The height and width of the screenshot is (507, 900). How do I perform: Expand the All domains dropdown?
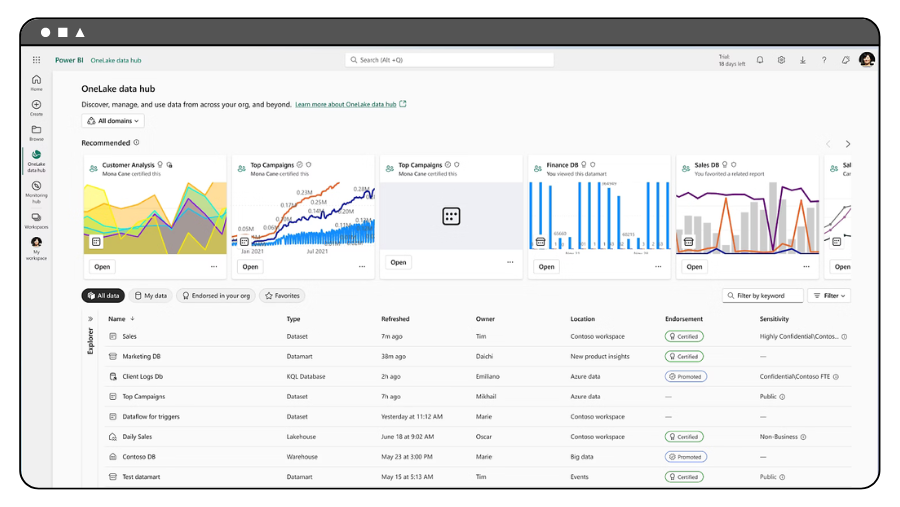[113, 121]
